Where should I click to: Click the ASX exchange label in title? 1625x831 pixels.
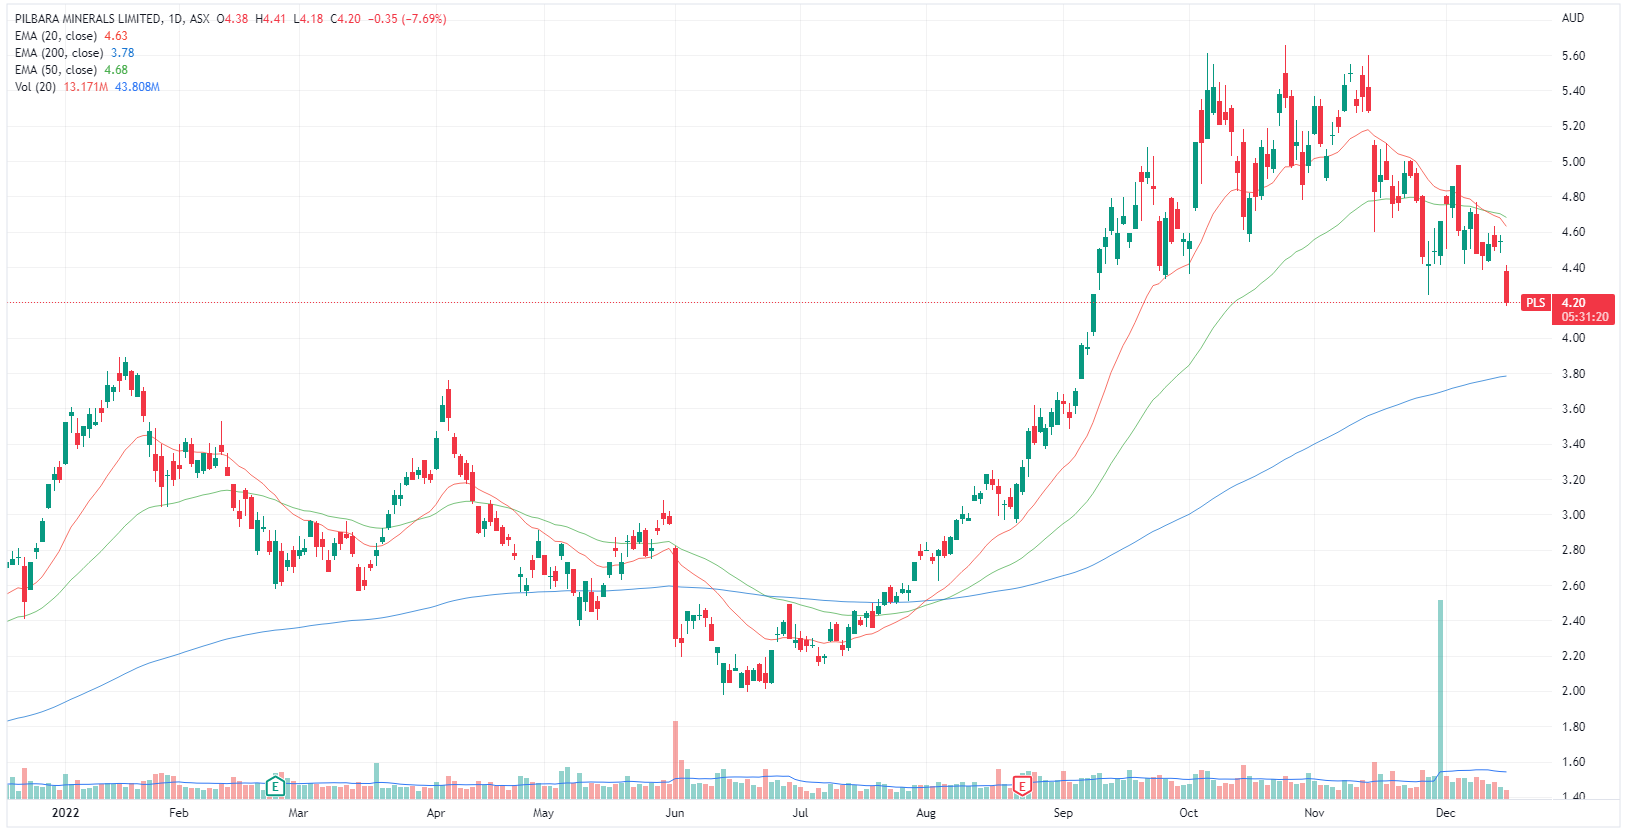(x=200, y=19)
